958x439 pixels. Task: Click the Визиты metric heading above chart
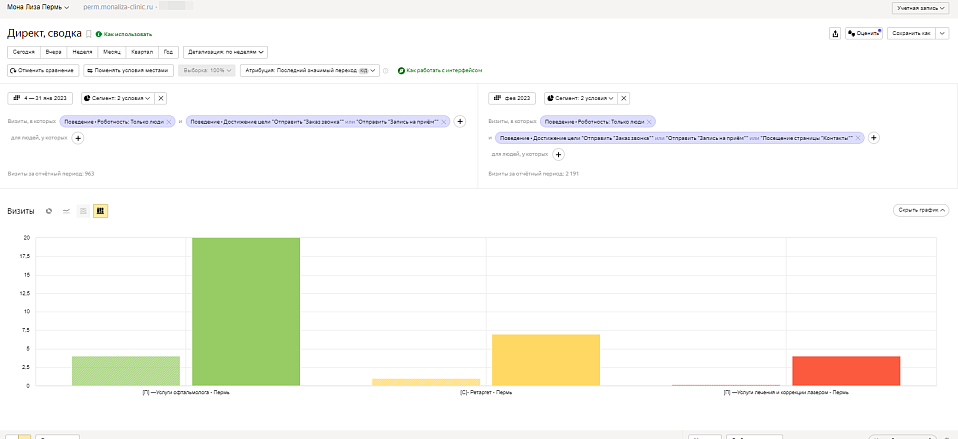[21, 211]
